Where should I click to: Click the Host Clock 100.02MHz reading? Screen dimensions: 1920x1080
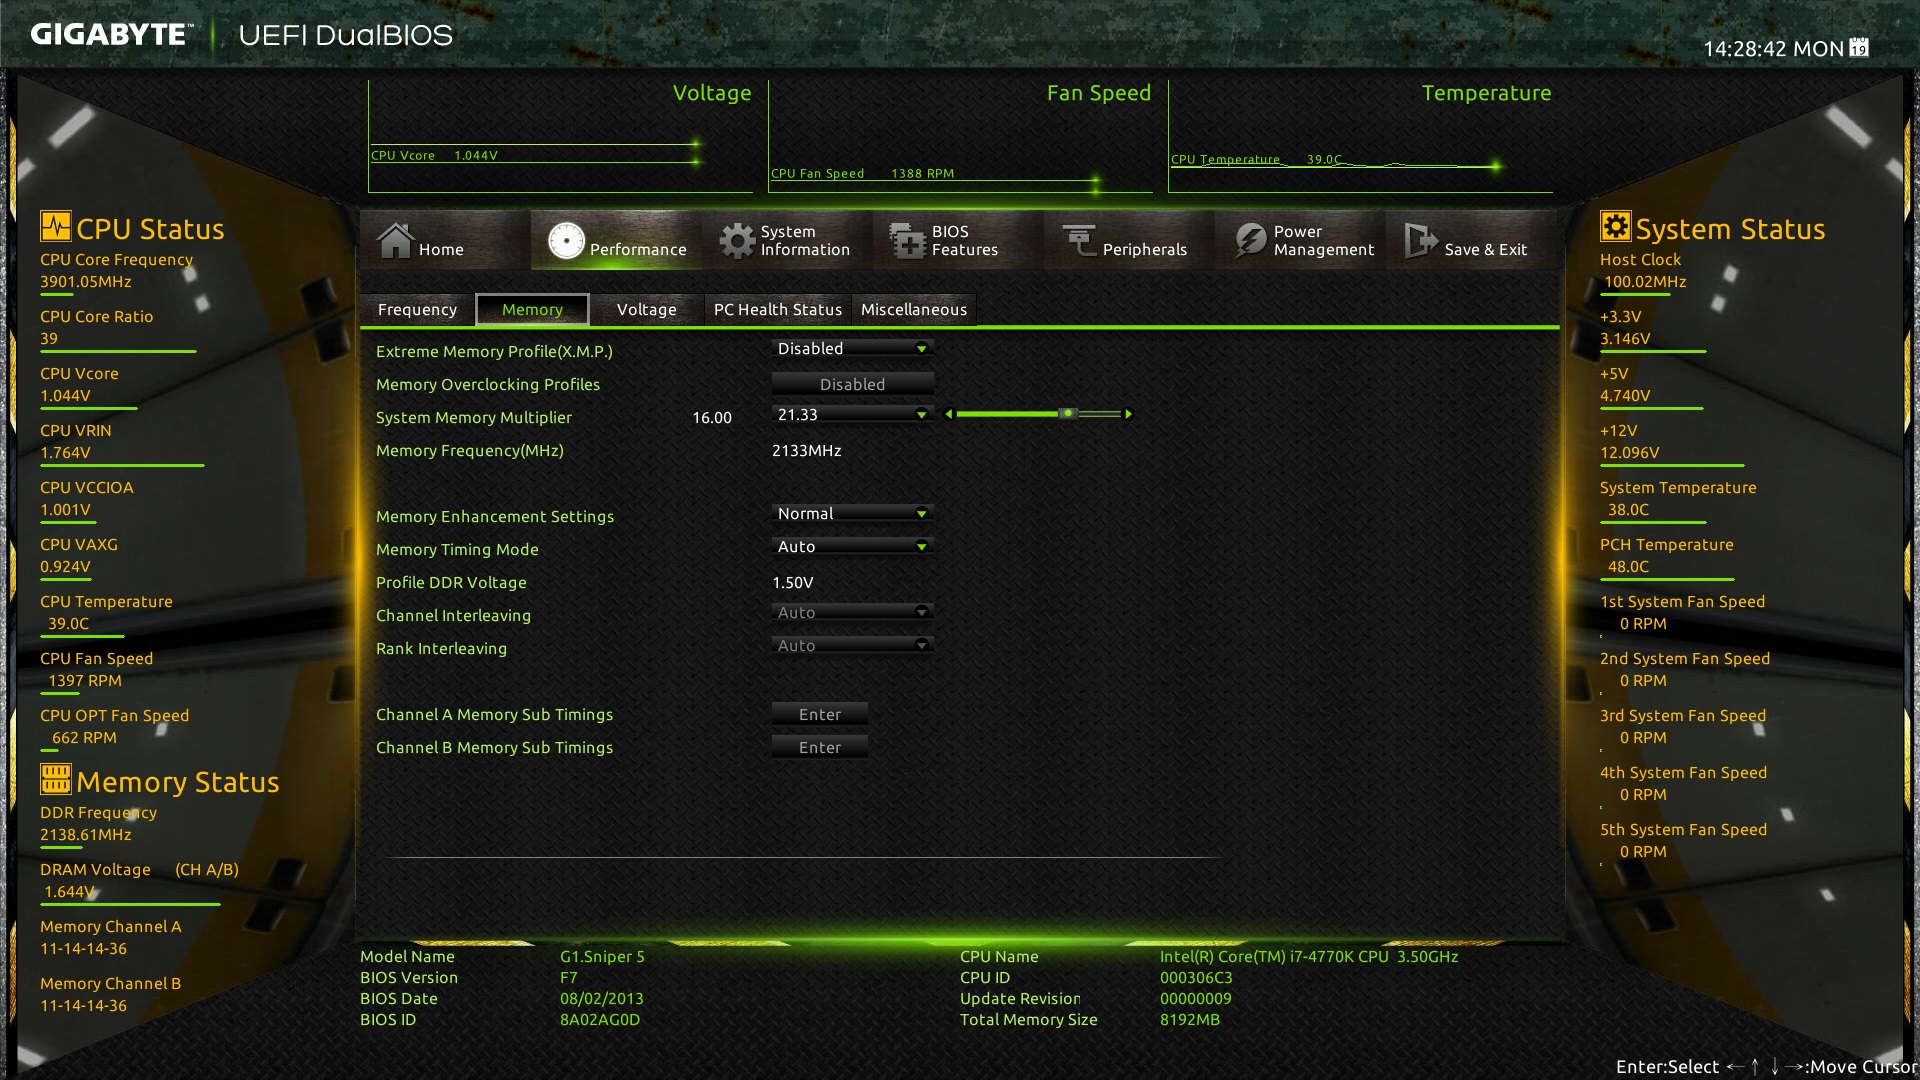click(1645, 281)
